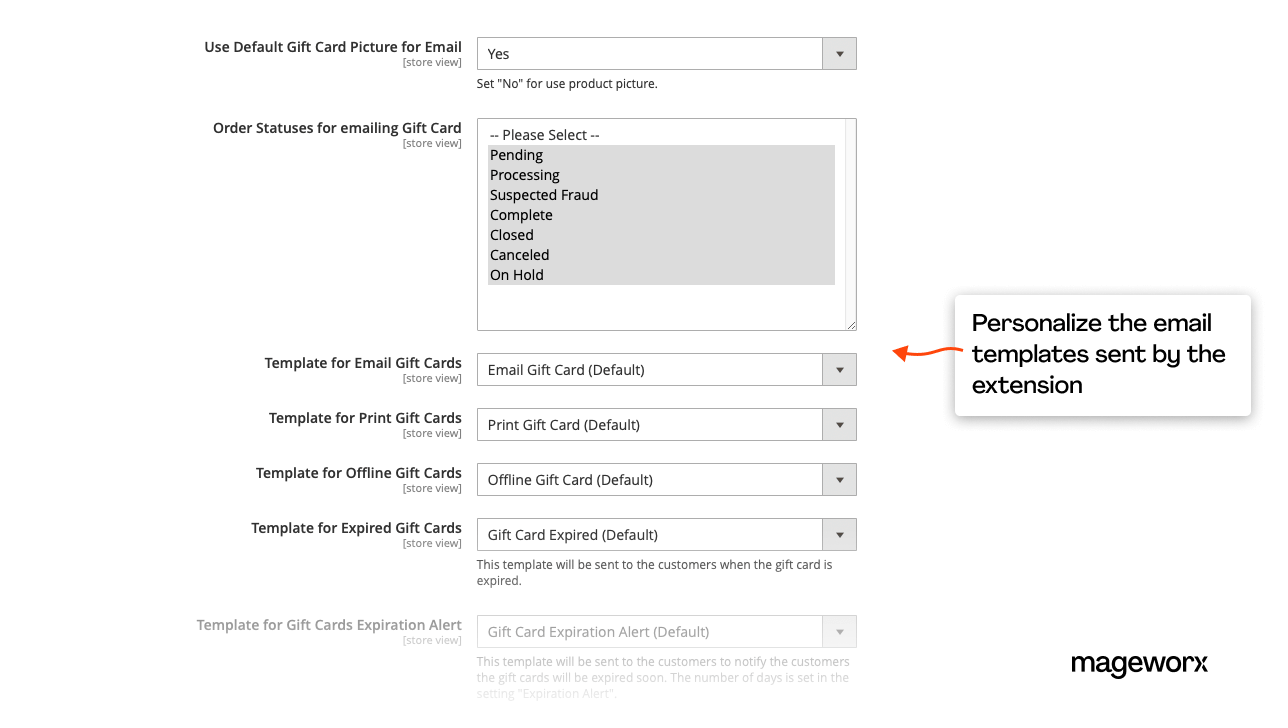Click the -- Please Select -- option
Screen dimensions: 1288x728
(x=545, y=135)
